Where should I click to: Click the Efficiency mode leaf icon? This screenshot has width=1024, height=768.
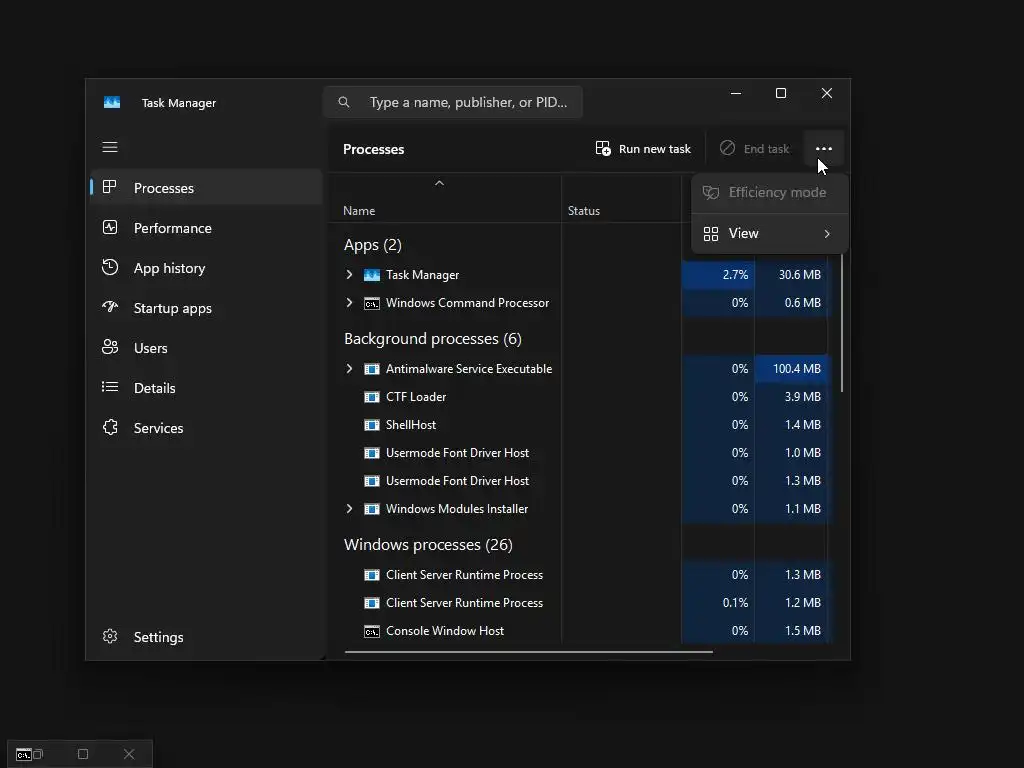711,193
